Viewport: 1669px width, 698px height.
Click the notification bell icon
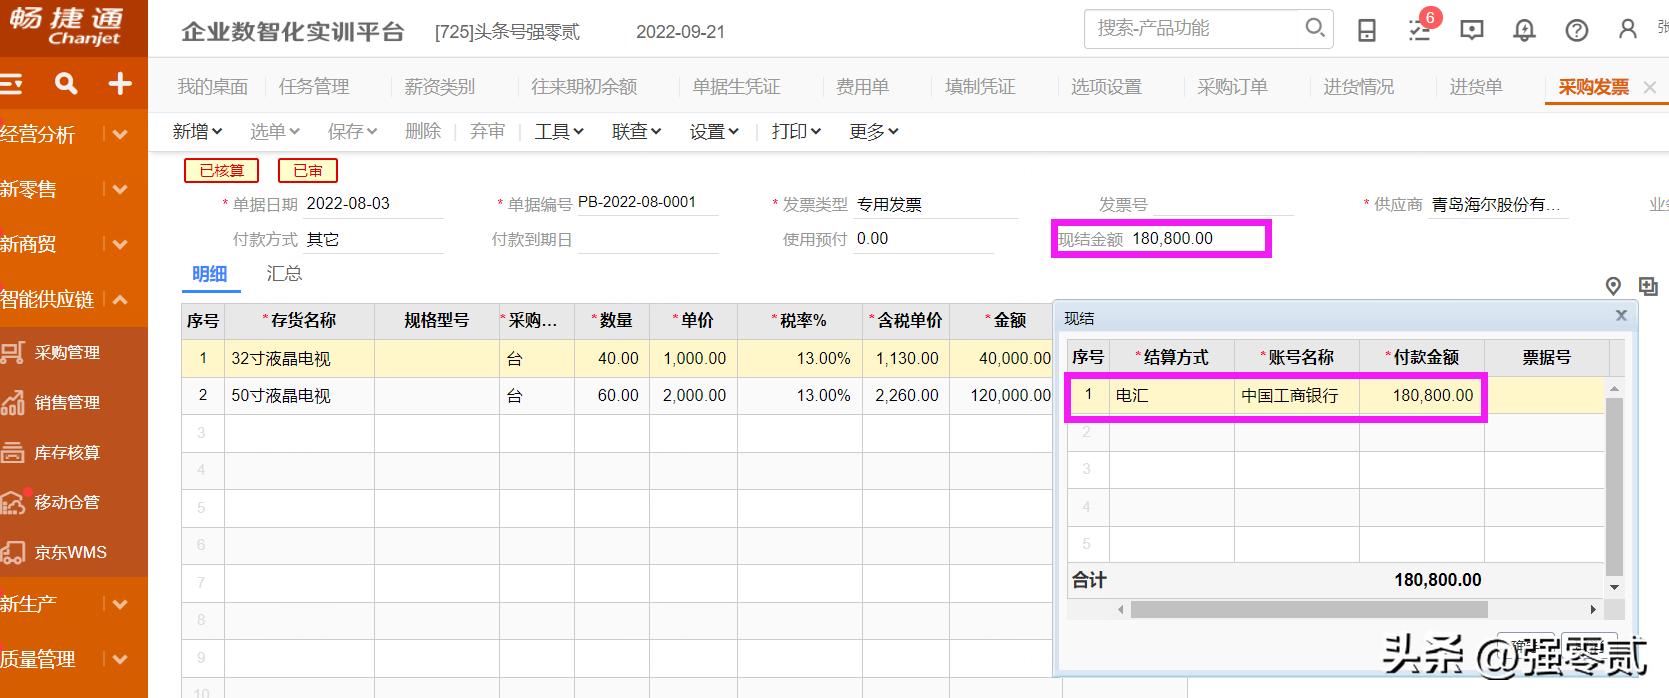coord(1524,30)
